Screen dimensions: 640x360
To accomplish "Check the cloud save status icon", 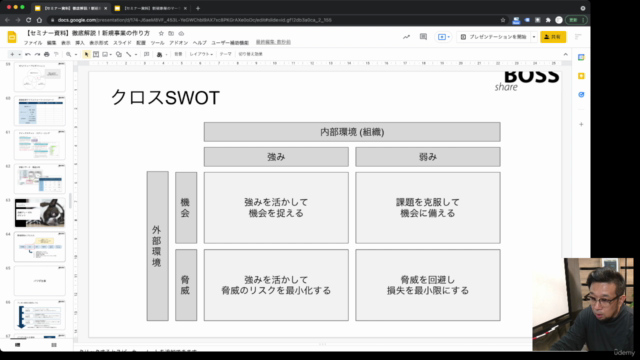I will (181, 33).
